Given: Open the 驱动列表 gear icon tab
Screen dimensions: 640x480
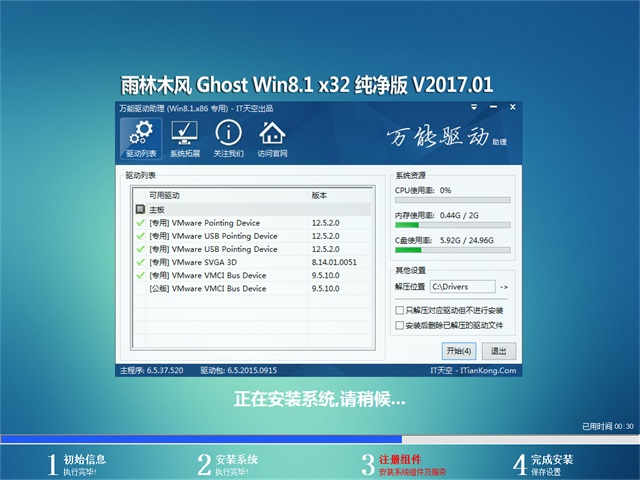Looking at the screenshot, I should (x=140, y=139).
